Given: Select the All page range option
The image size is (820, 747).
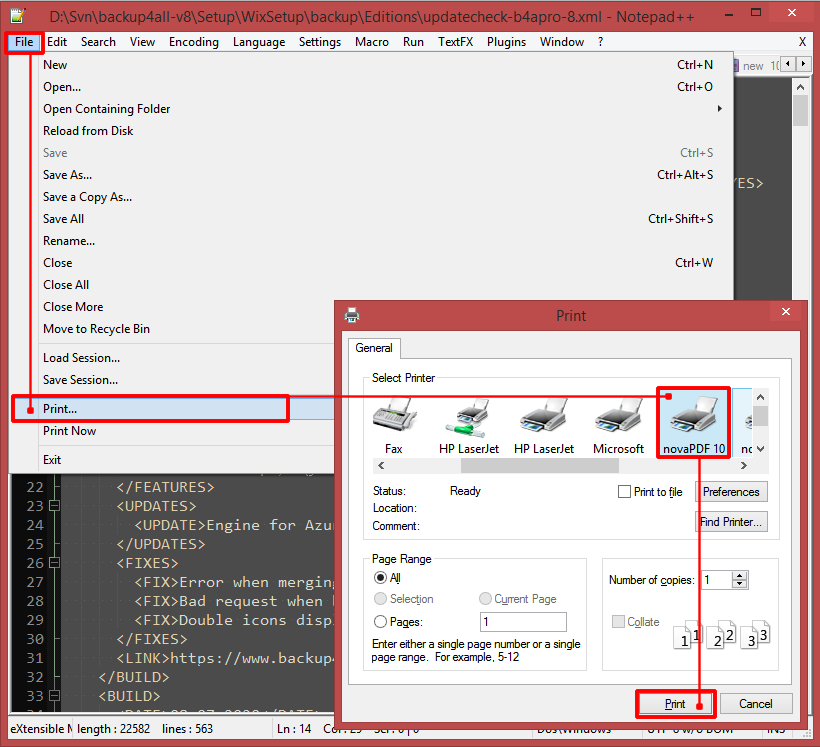Looking at the screenshot, I should coord(380,578).
